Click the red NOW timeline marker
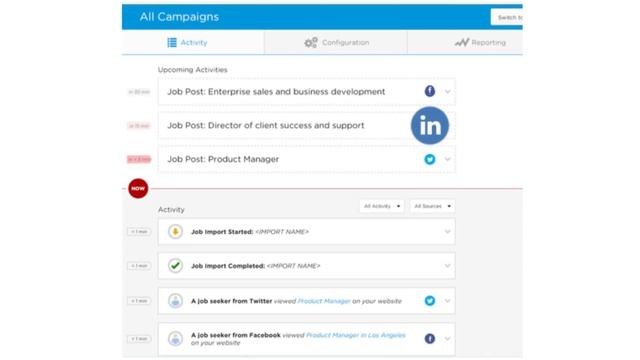 pos(138,189)
